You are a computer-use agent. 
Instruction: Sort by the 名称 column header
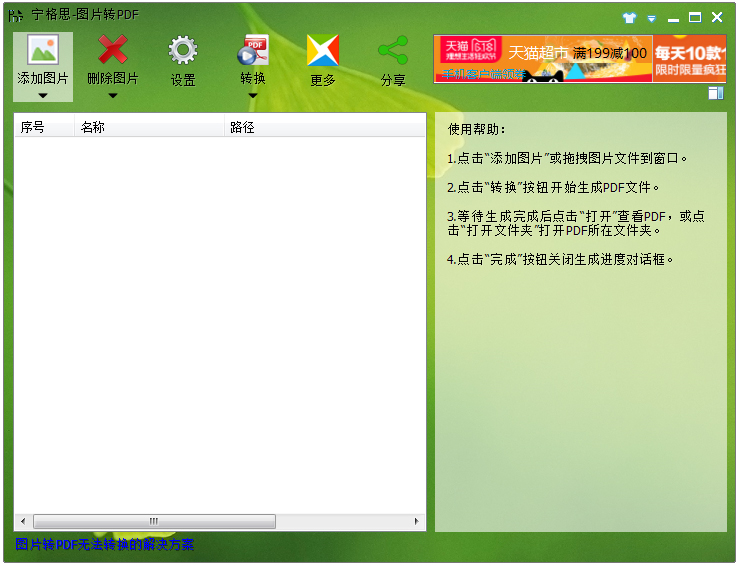(x=149, y=127)
